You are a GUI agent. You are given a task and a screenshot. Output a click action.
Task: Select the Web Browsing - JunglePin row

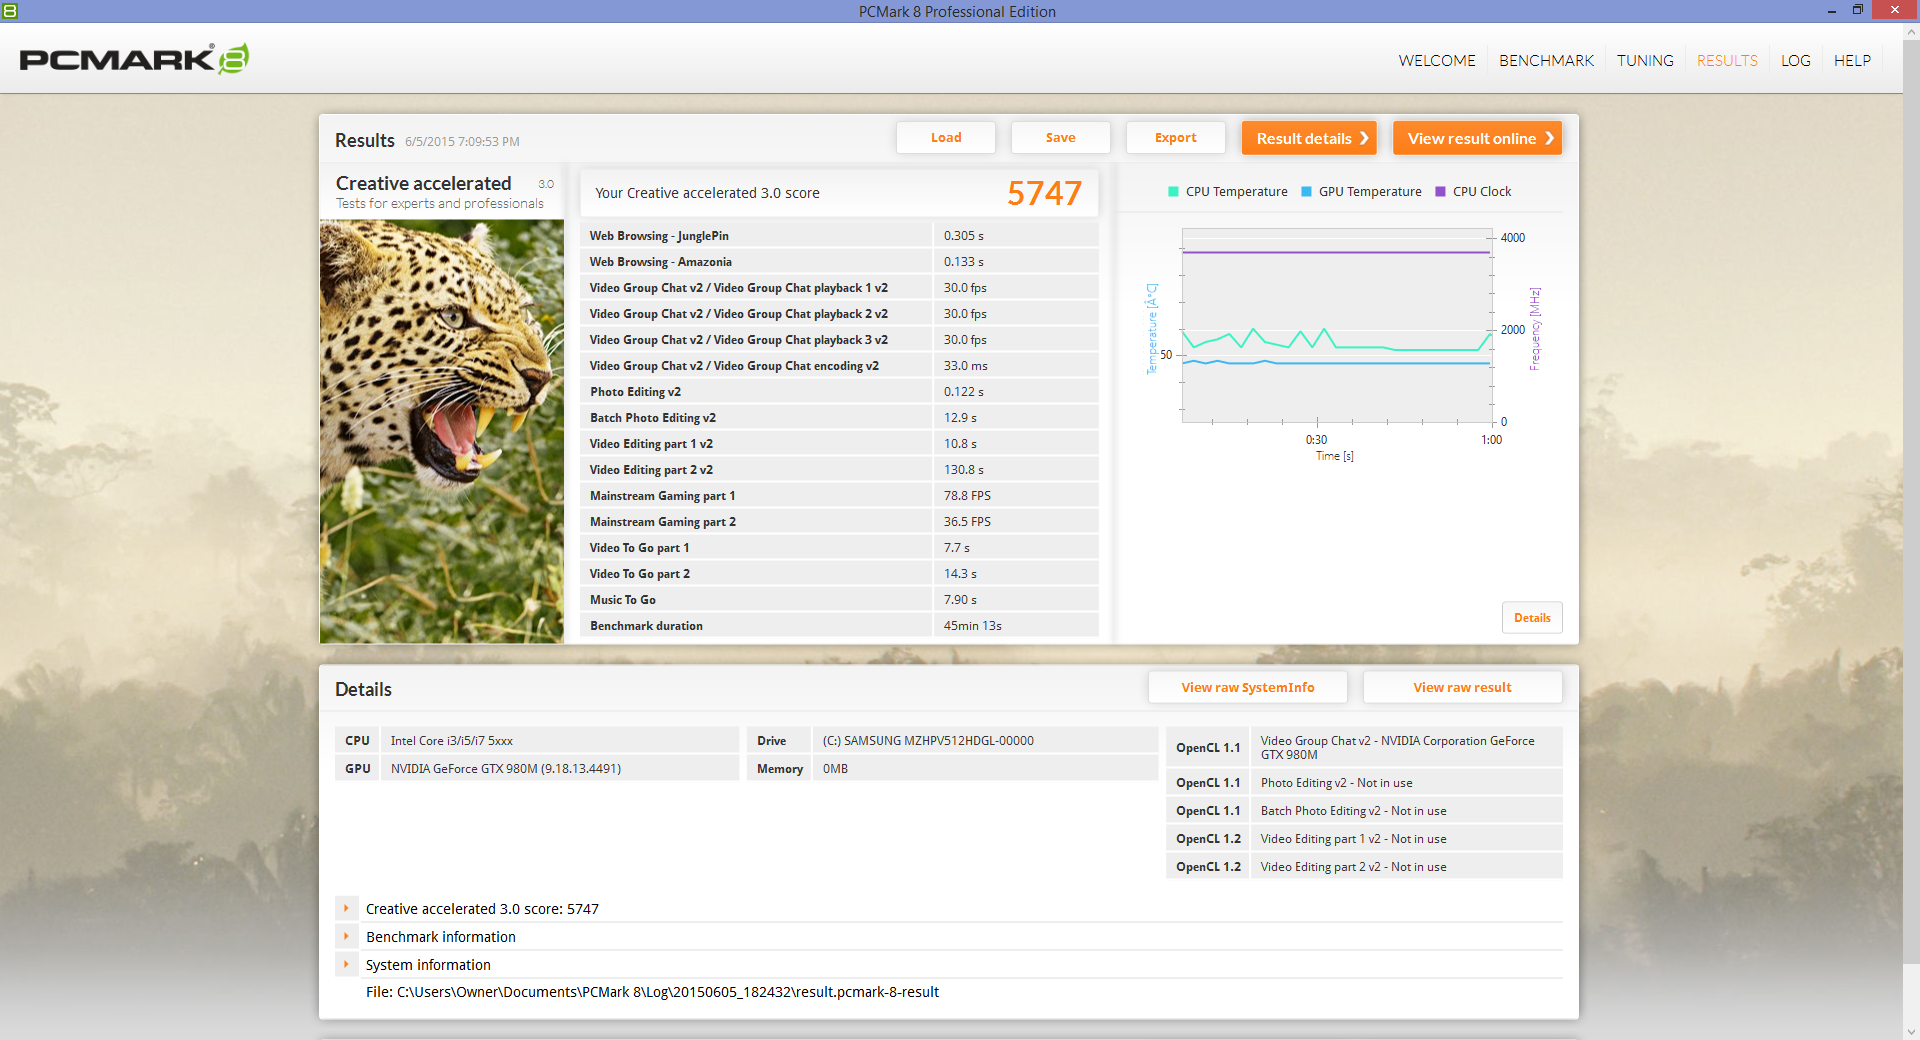839,236
